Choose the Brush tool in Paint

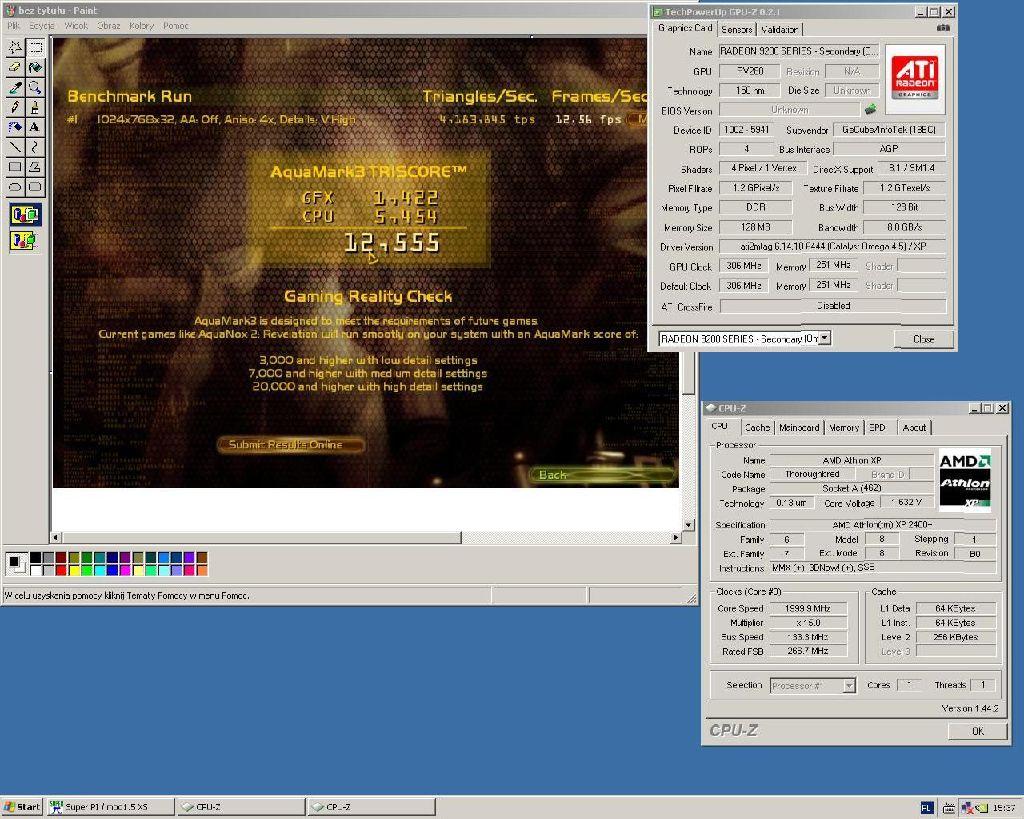point(35,106)
